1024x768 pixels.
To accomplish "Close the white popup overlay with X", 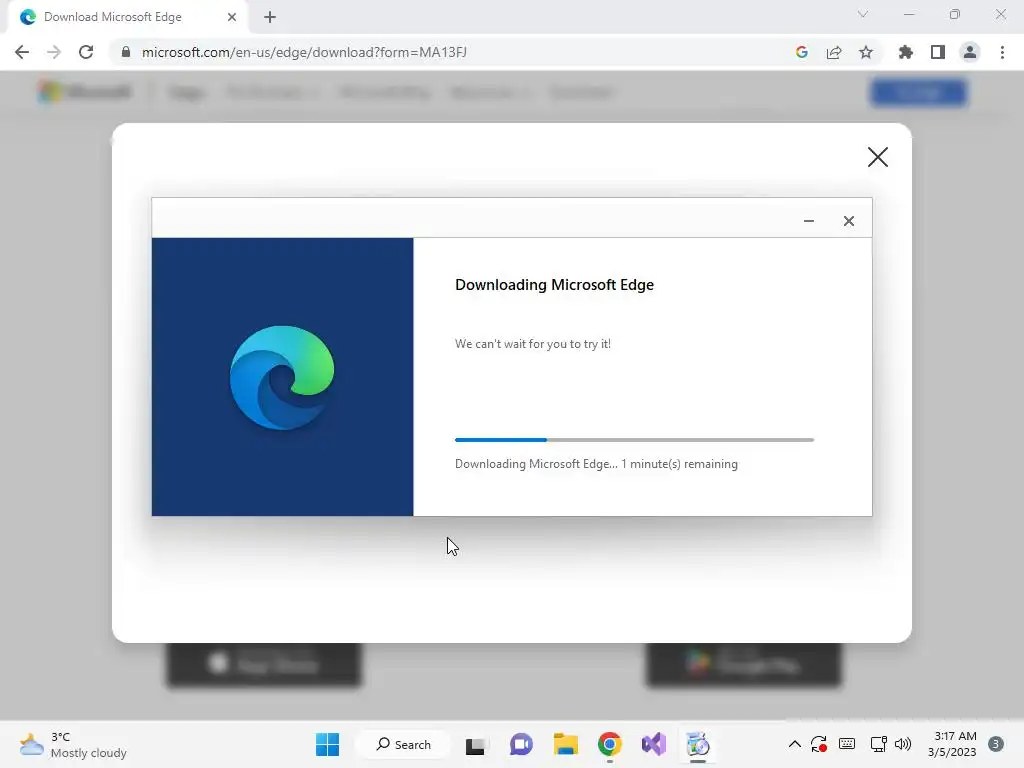I will (878, 157).
